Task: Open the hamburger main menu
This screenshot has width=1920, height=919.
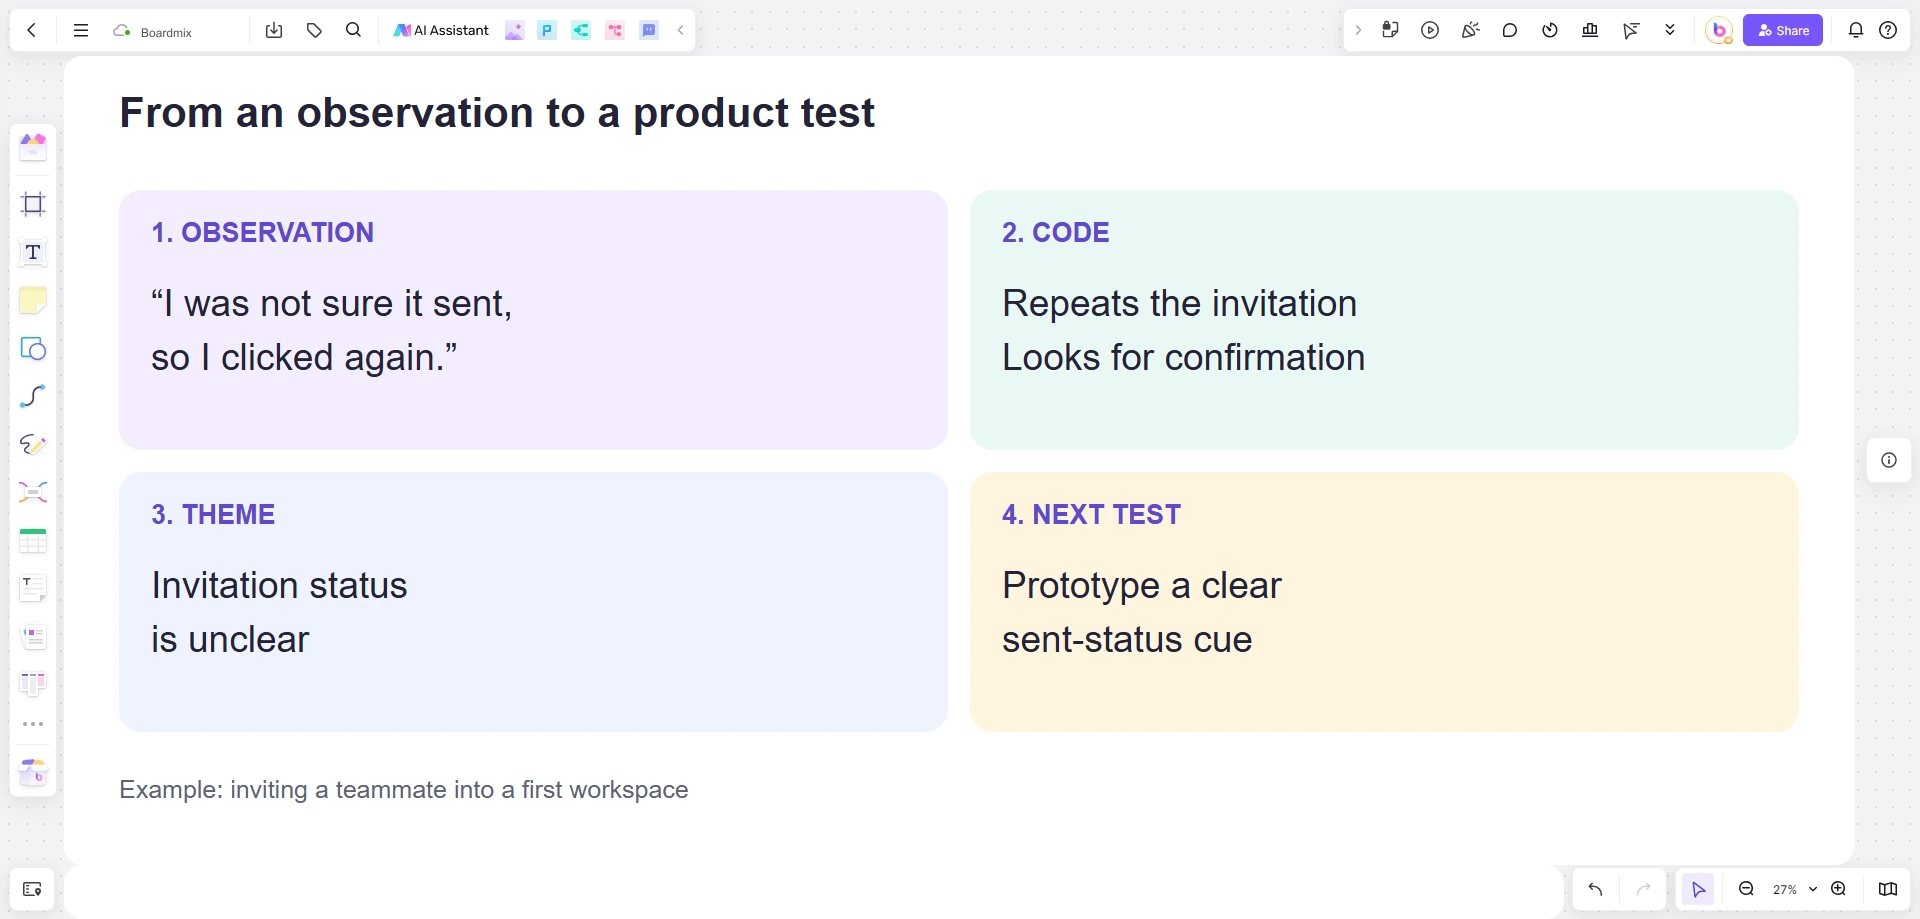Action: 81,30
